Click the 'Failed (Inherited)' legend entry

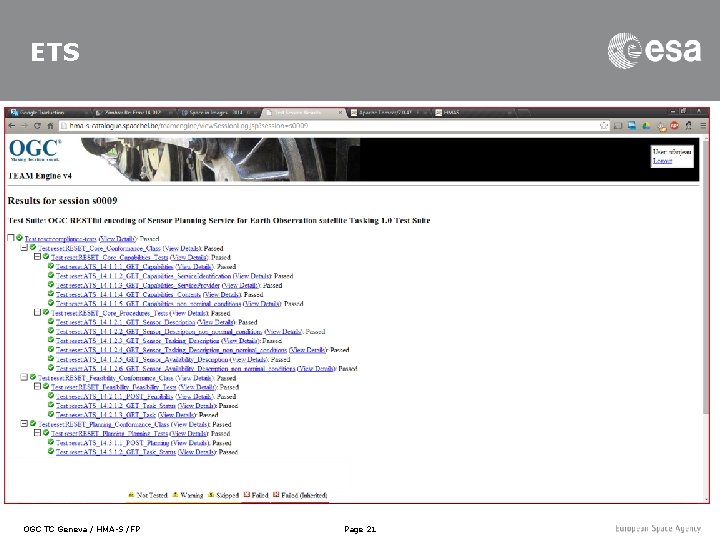tap(300, 495)
